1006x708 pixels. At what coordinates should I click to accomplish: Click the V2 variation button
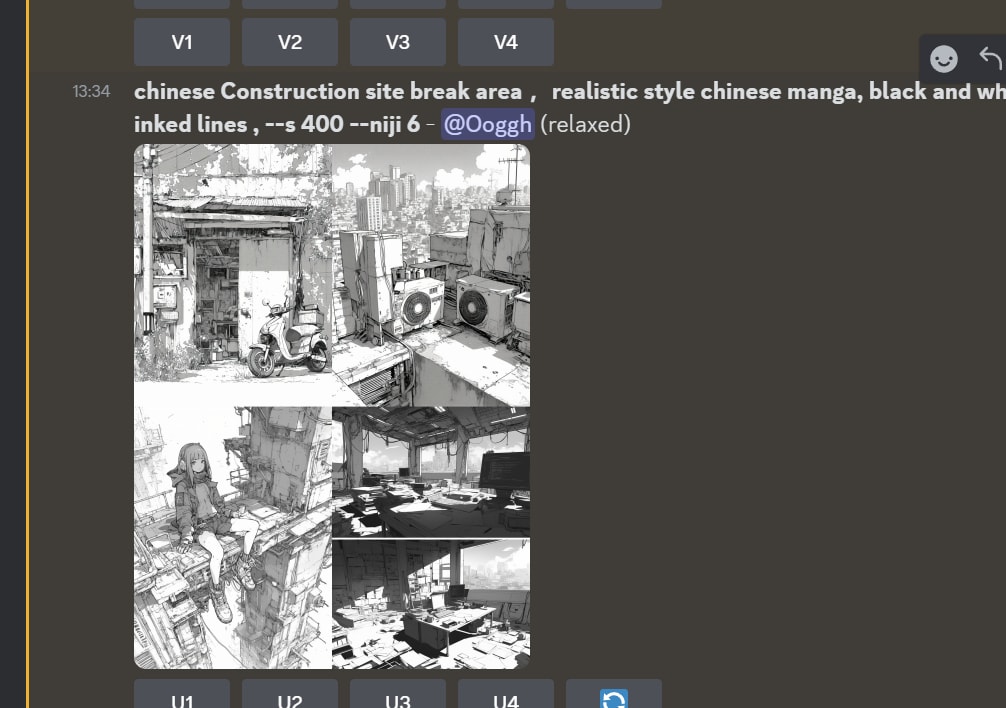click(x=290, y=42)
